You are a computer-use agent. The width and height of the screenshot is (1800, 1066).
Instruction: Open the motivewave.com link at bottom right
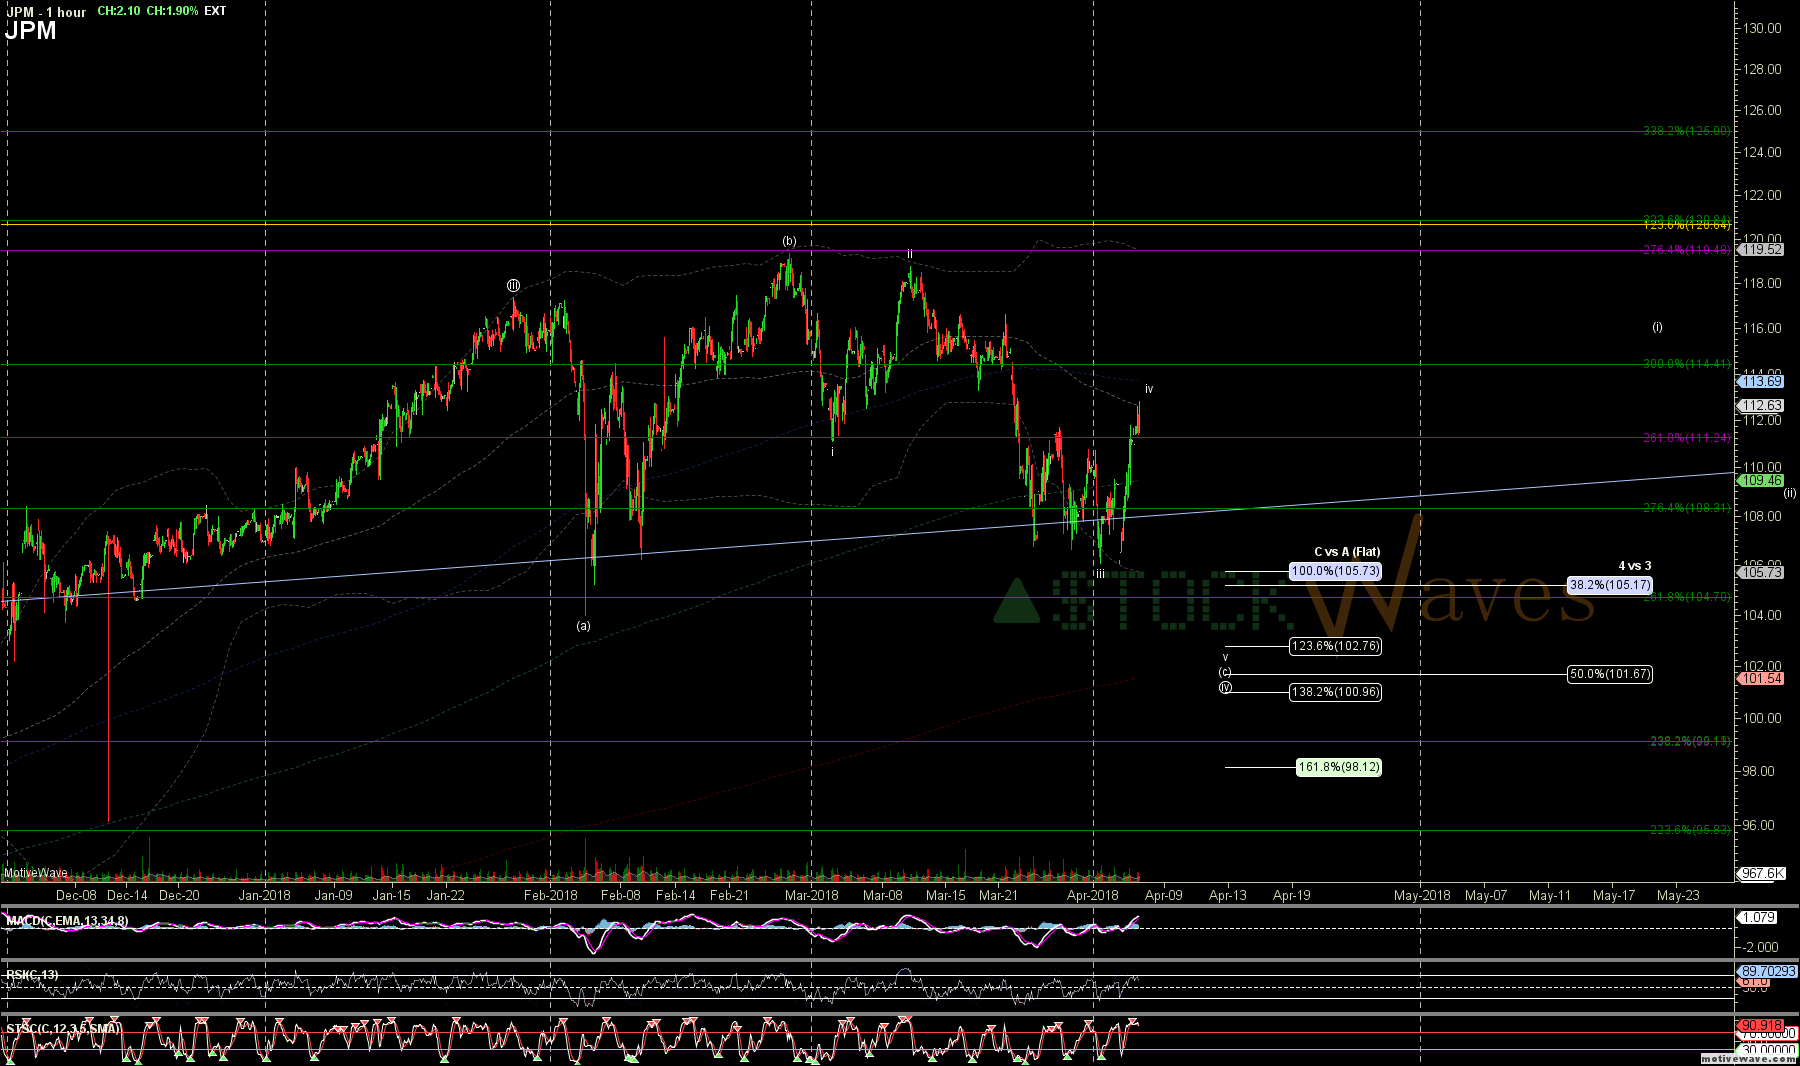click(x=1748, y=1058)
